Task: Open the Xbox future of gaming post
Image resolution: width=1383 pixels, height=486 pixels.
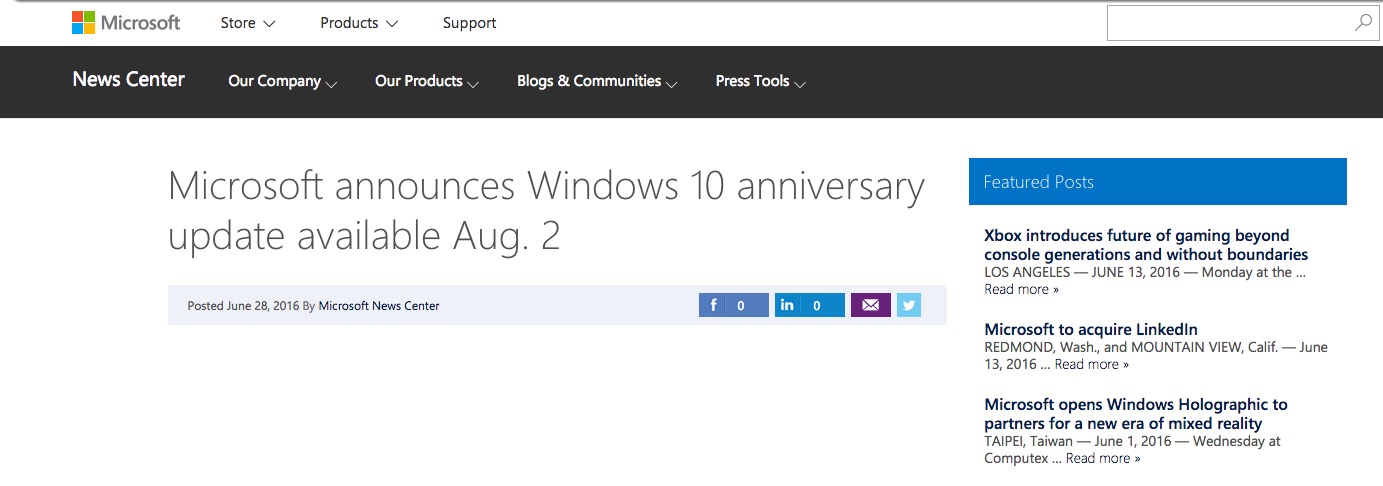Action: [1146, 245]
